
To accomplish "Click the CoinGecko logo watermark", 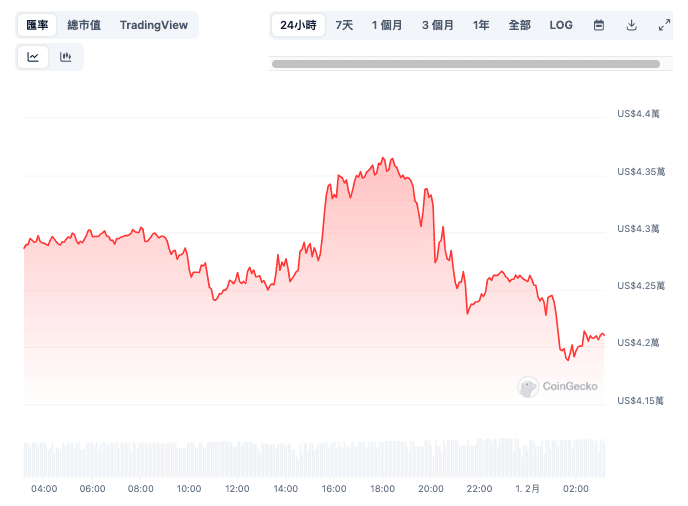I will pos(557,387).
